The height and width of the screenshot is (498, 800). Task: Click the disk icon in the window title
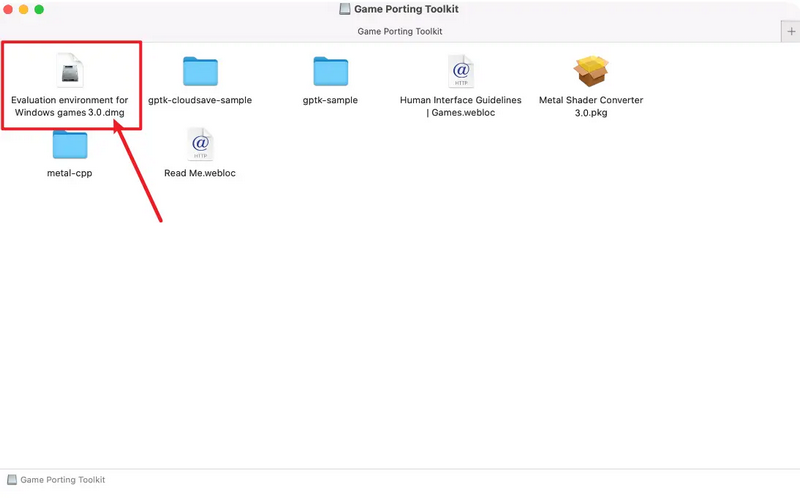tap(345, 9)
